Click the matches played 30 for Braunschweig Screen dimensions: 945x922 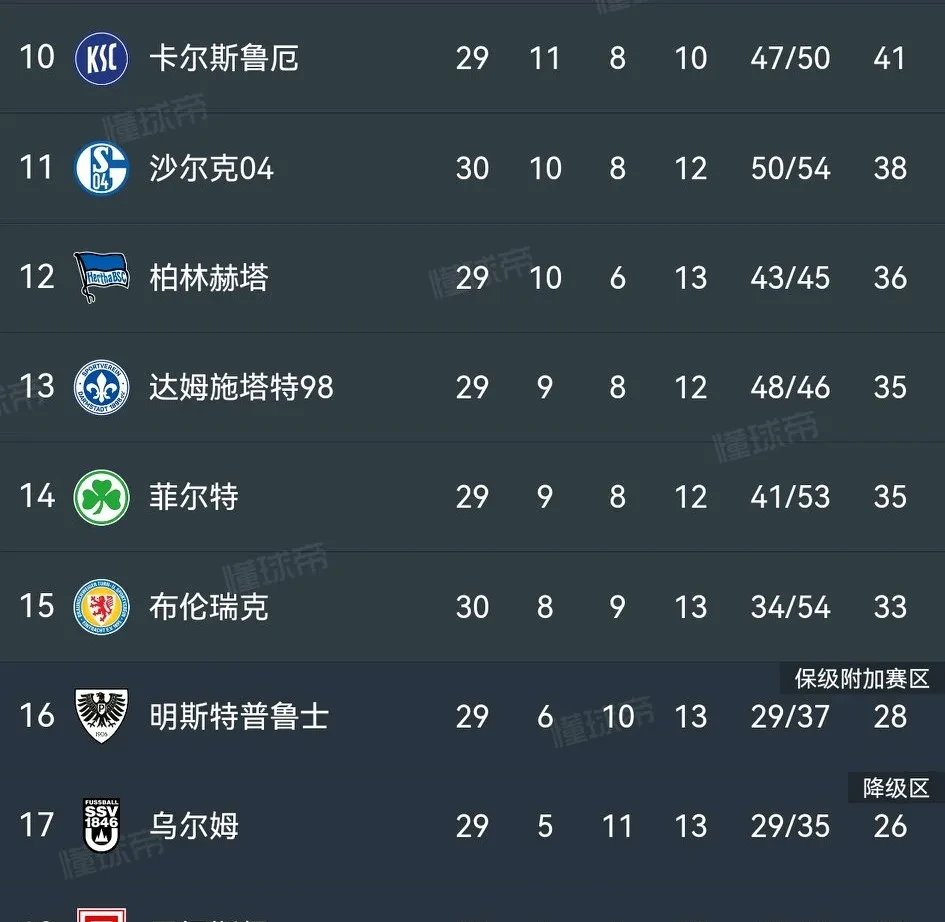472,607
